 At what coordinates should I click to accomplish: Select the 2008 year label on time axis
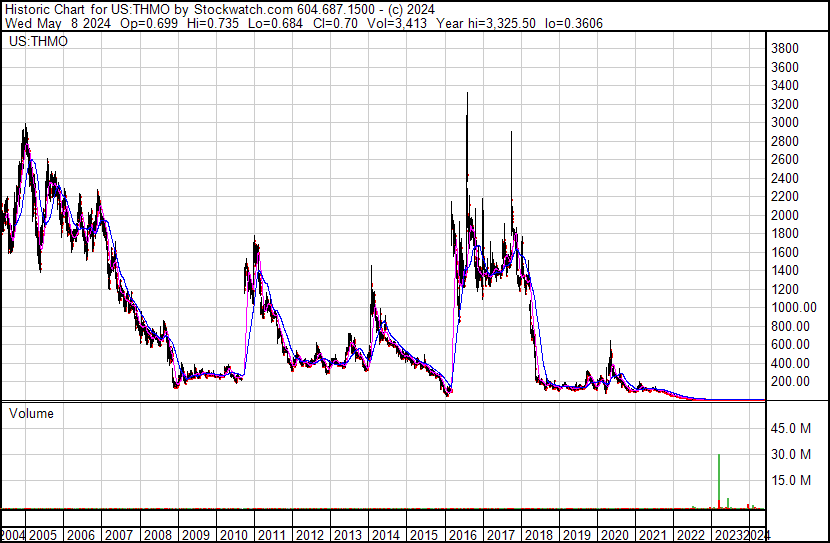point(158,534)
